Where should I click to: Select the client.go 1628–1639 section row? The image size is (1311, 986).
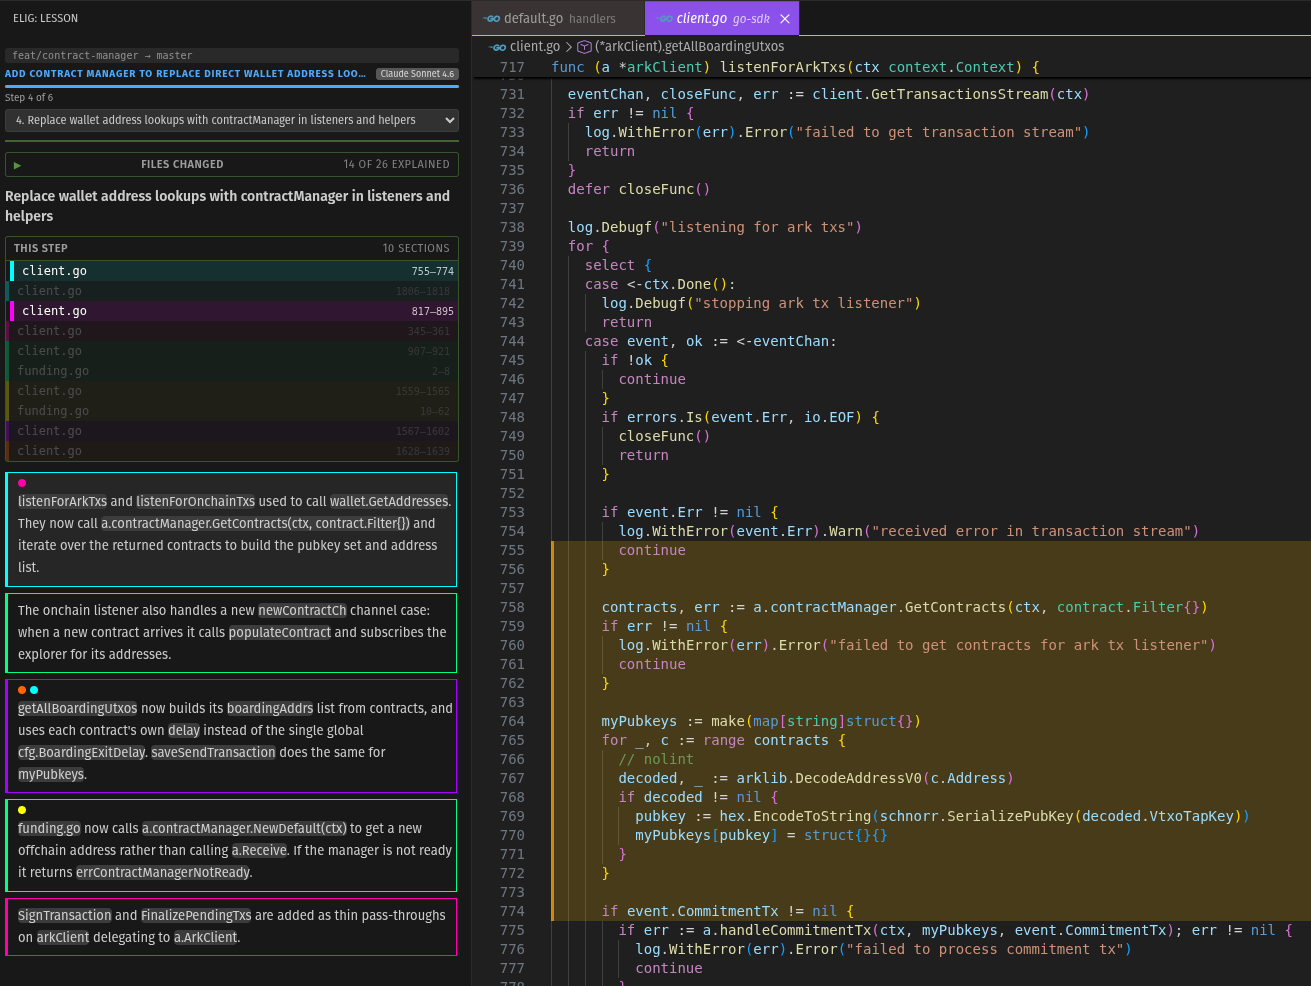234,451
